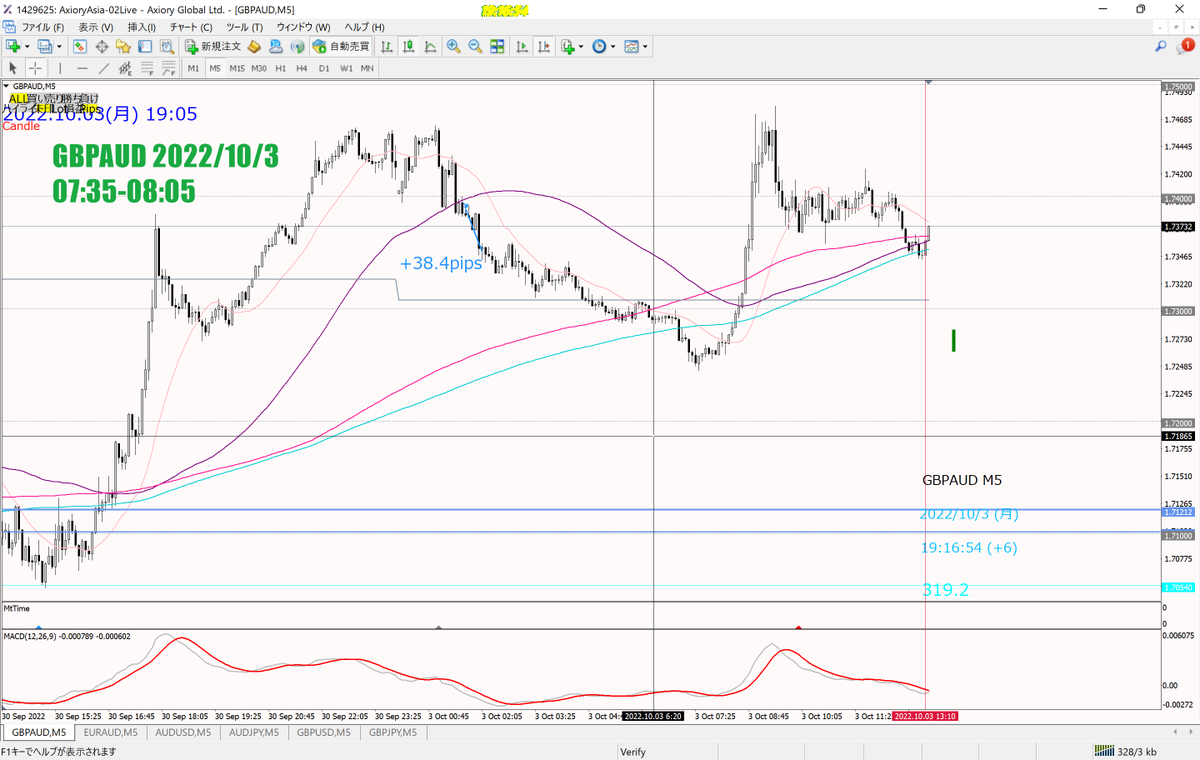Toggle the Terminal panel icon

pos(144,46)
